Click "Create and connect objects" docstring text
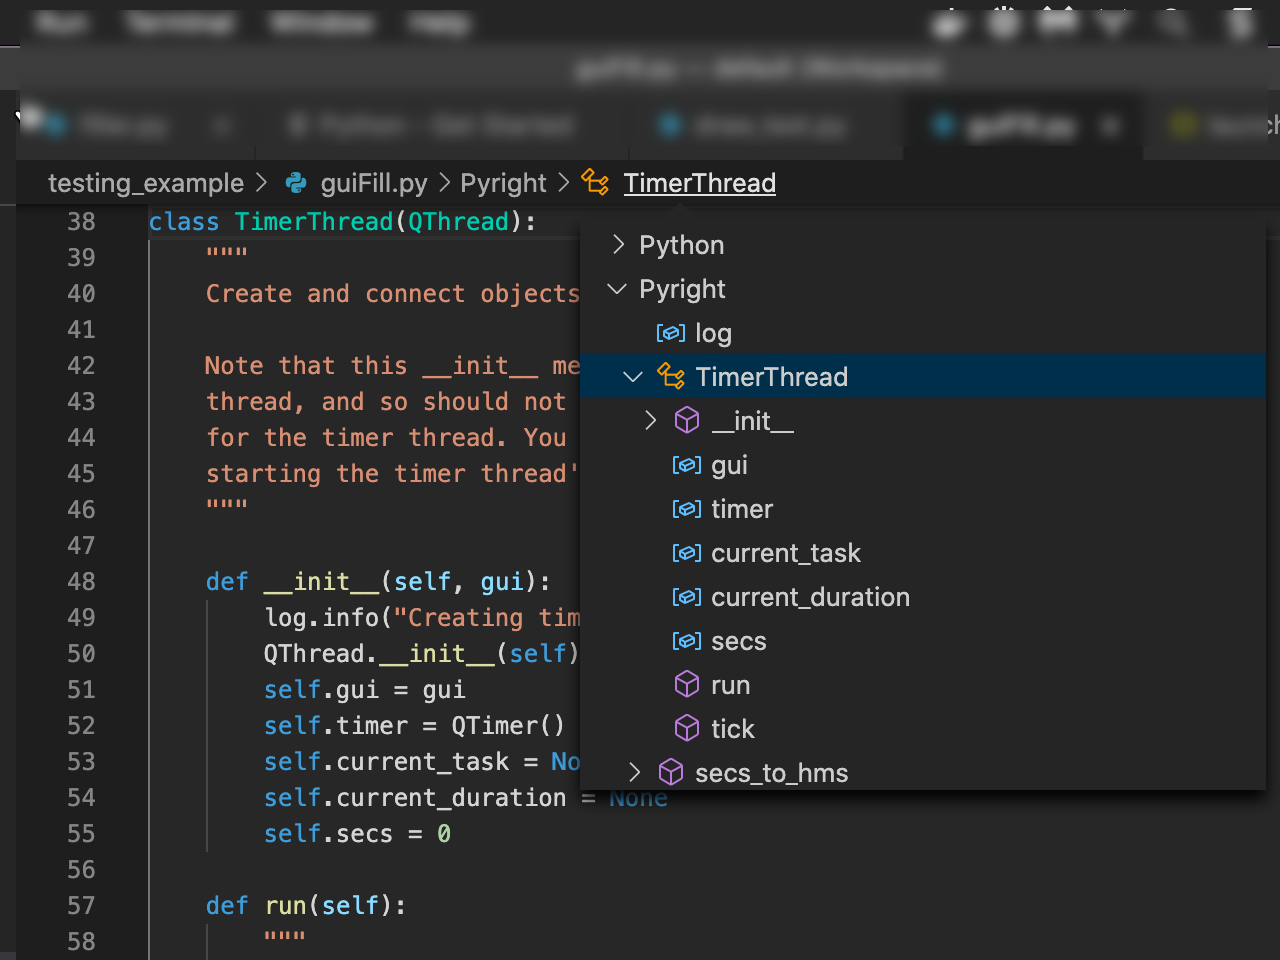 [x=393, y=293]
